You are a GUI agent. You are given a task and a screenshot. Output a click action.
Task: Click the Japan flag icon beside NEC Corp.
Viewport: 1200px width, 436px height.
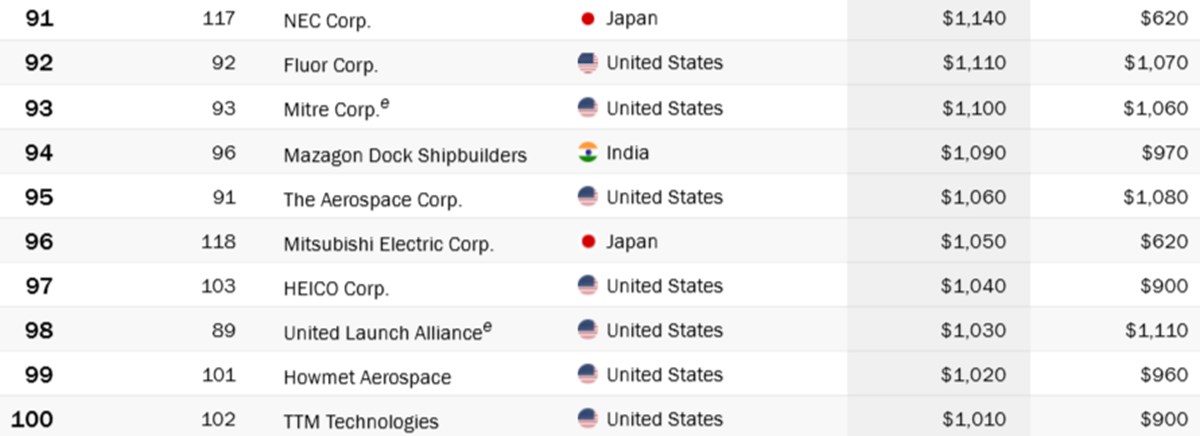588,18
